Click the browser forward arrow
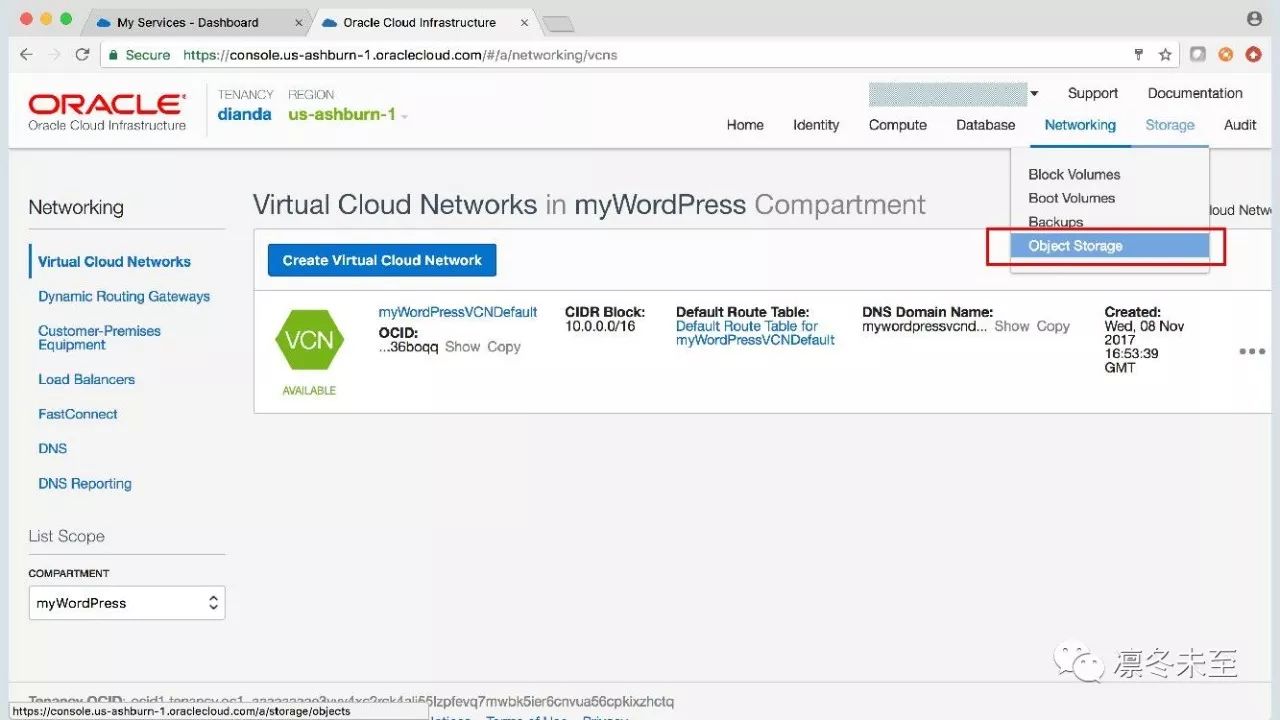The height and width of the screenshot is (720, 1280). click(x=55, y=55)
